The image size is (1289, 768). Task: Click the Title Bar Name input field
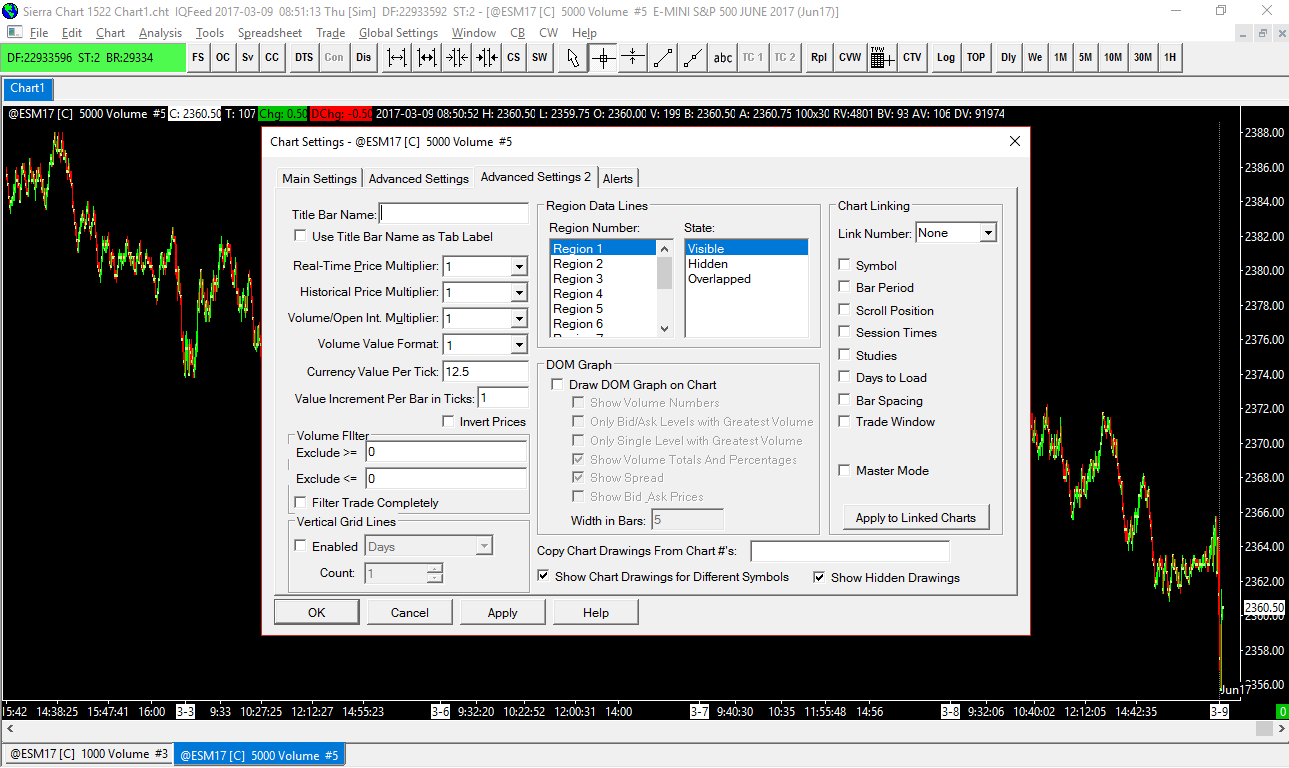(454, 214)
